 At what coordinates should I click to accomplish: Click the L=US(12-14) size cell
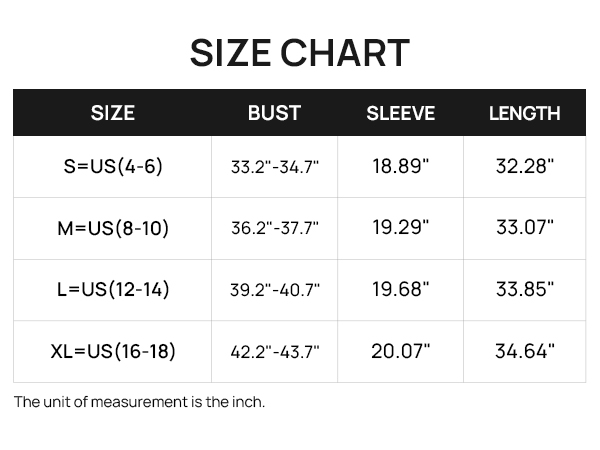pos(113,290)
